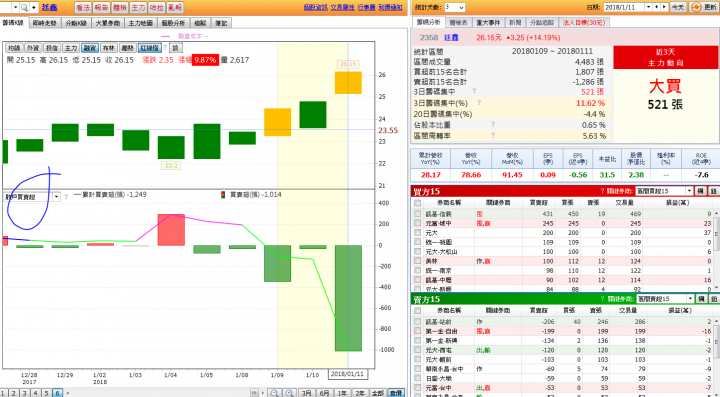This screenshot has height=397, width=720.
Task: Click the zoom in magnifier icon
Action: (289, 393)
